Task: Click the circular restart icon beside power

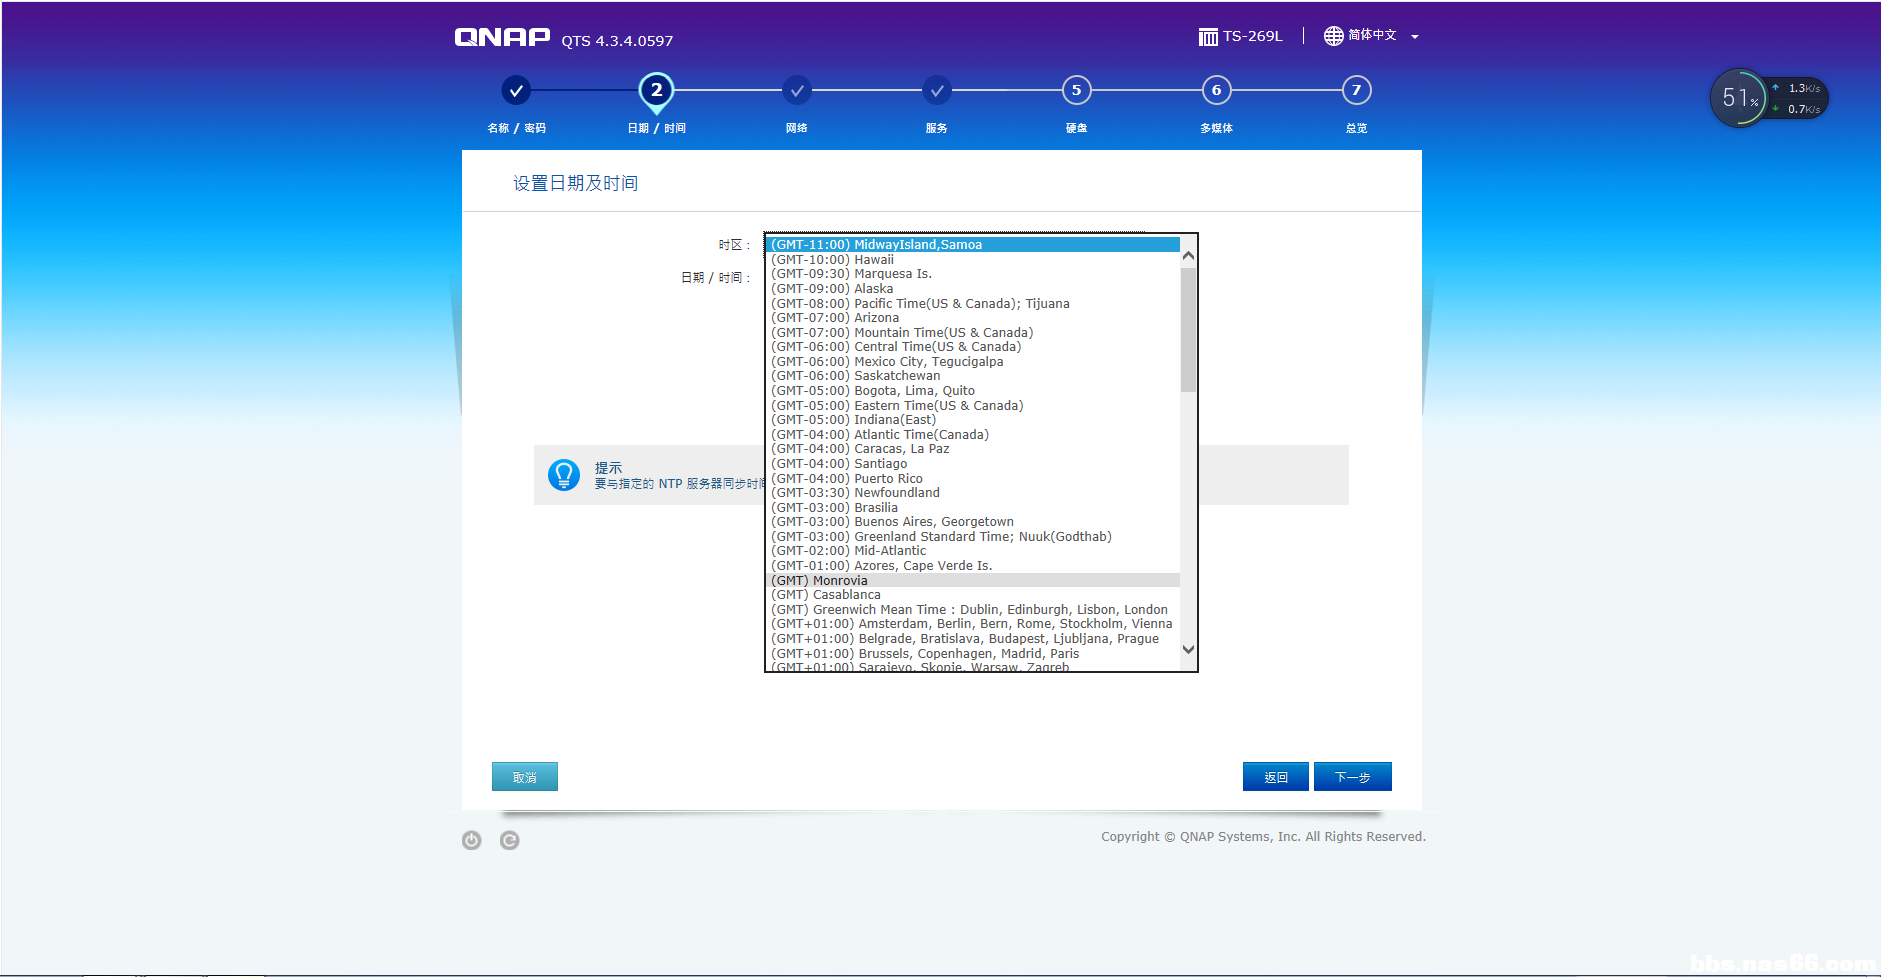Action: pos(509,840)
